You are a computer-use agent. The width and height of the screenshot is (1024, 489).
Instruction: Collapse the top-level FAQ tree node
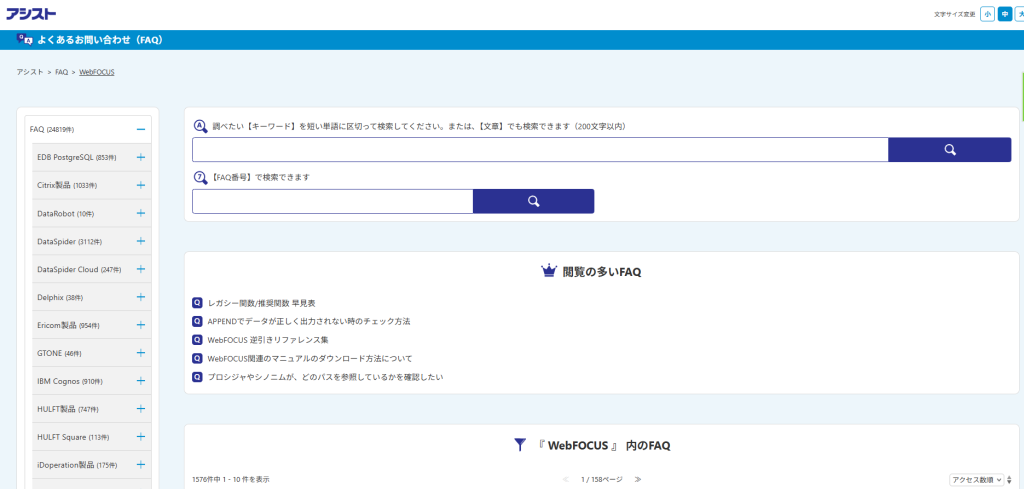point(141,129)
